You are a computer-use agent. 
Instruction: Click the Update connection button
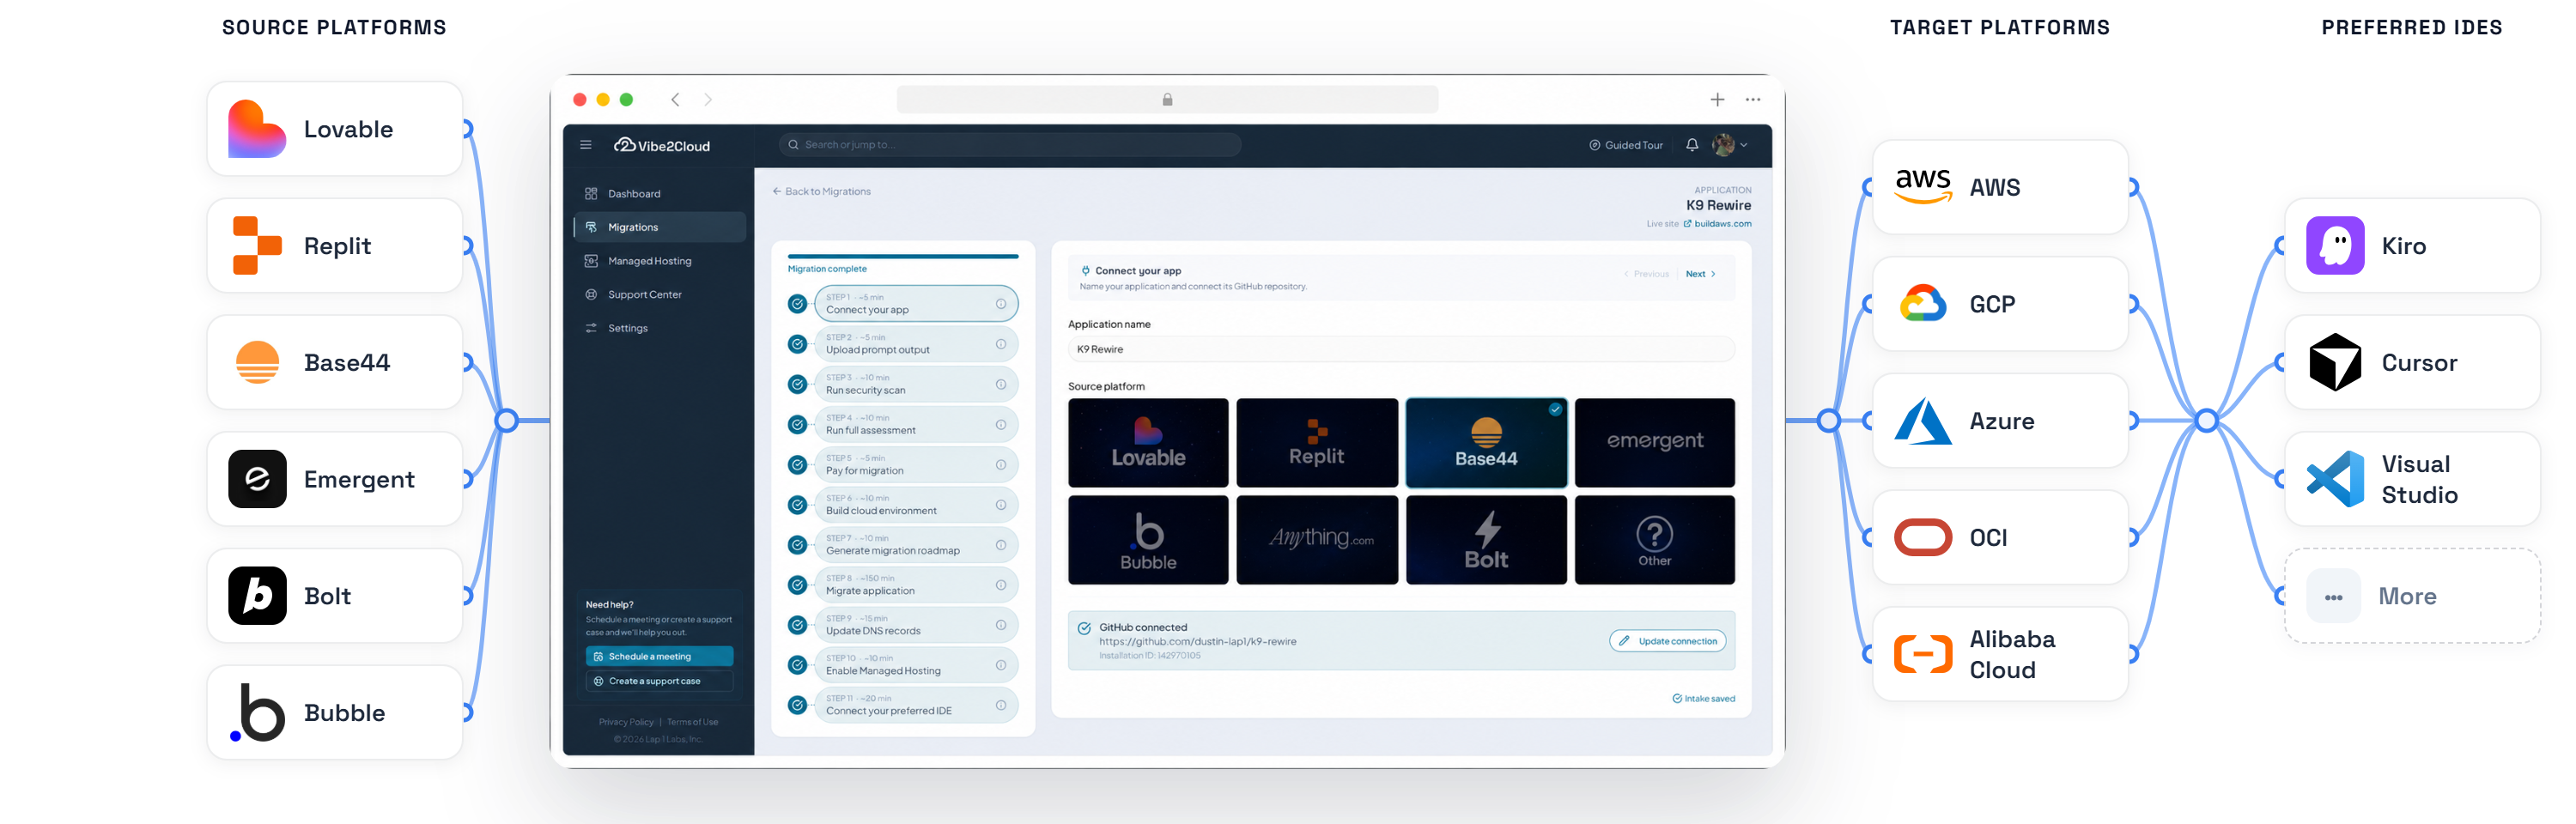point(1667,641)
